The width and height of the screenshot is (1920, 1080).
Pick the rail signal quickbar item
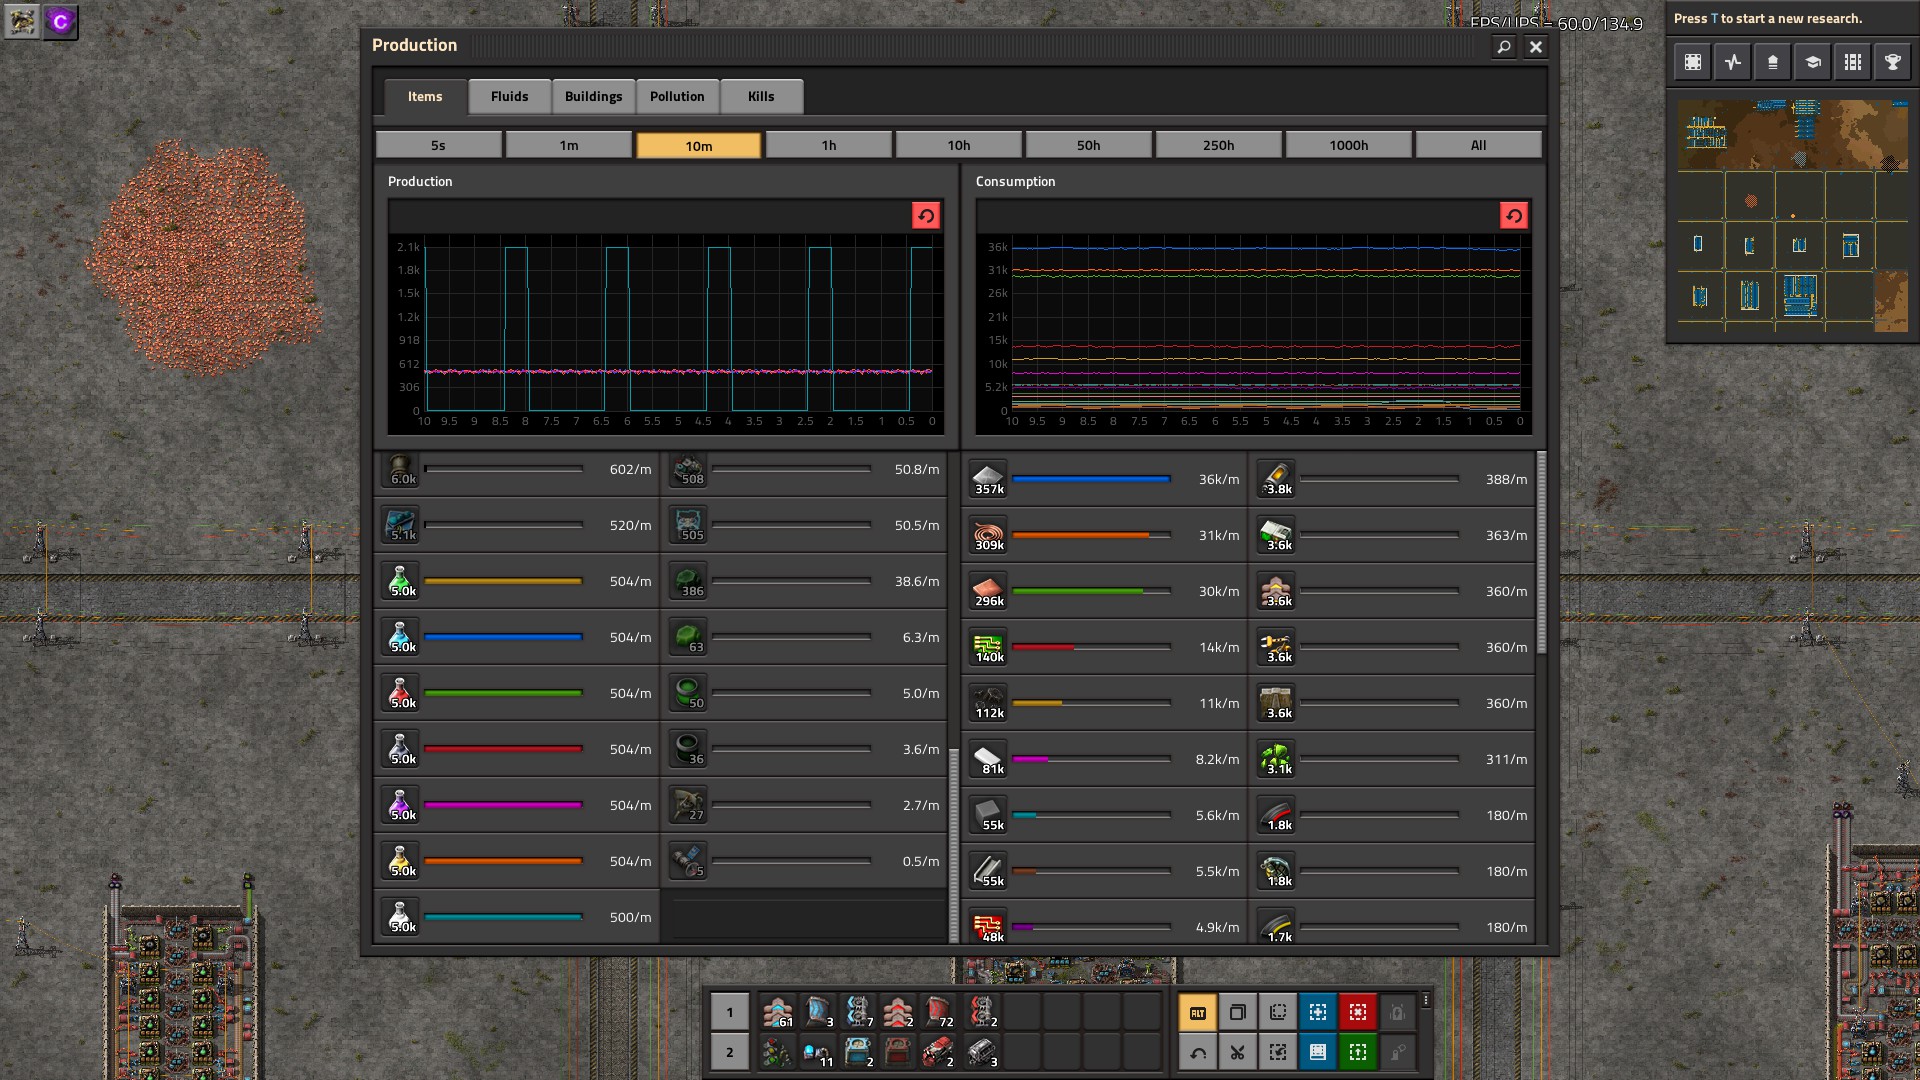pos(778,1052)
